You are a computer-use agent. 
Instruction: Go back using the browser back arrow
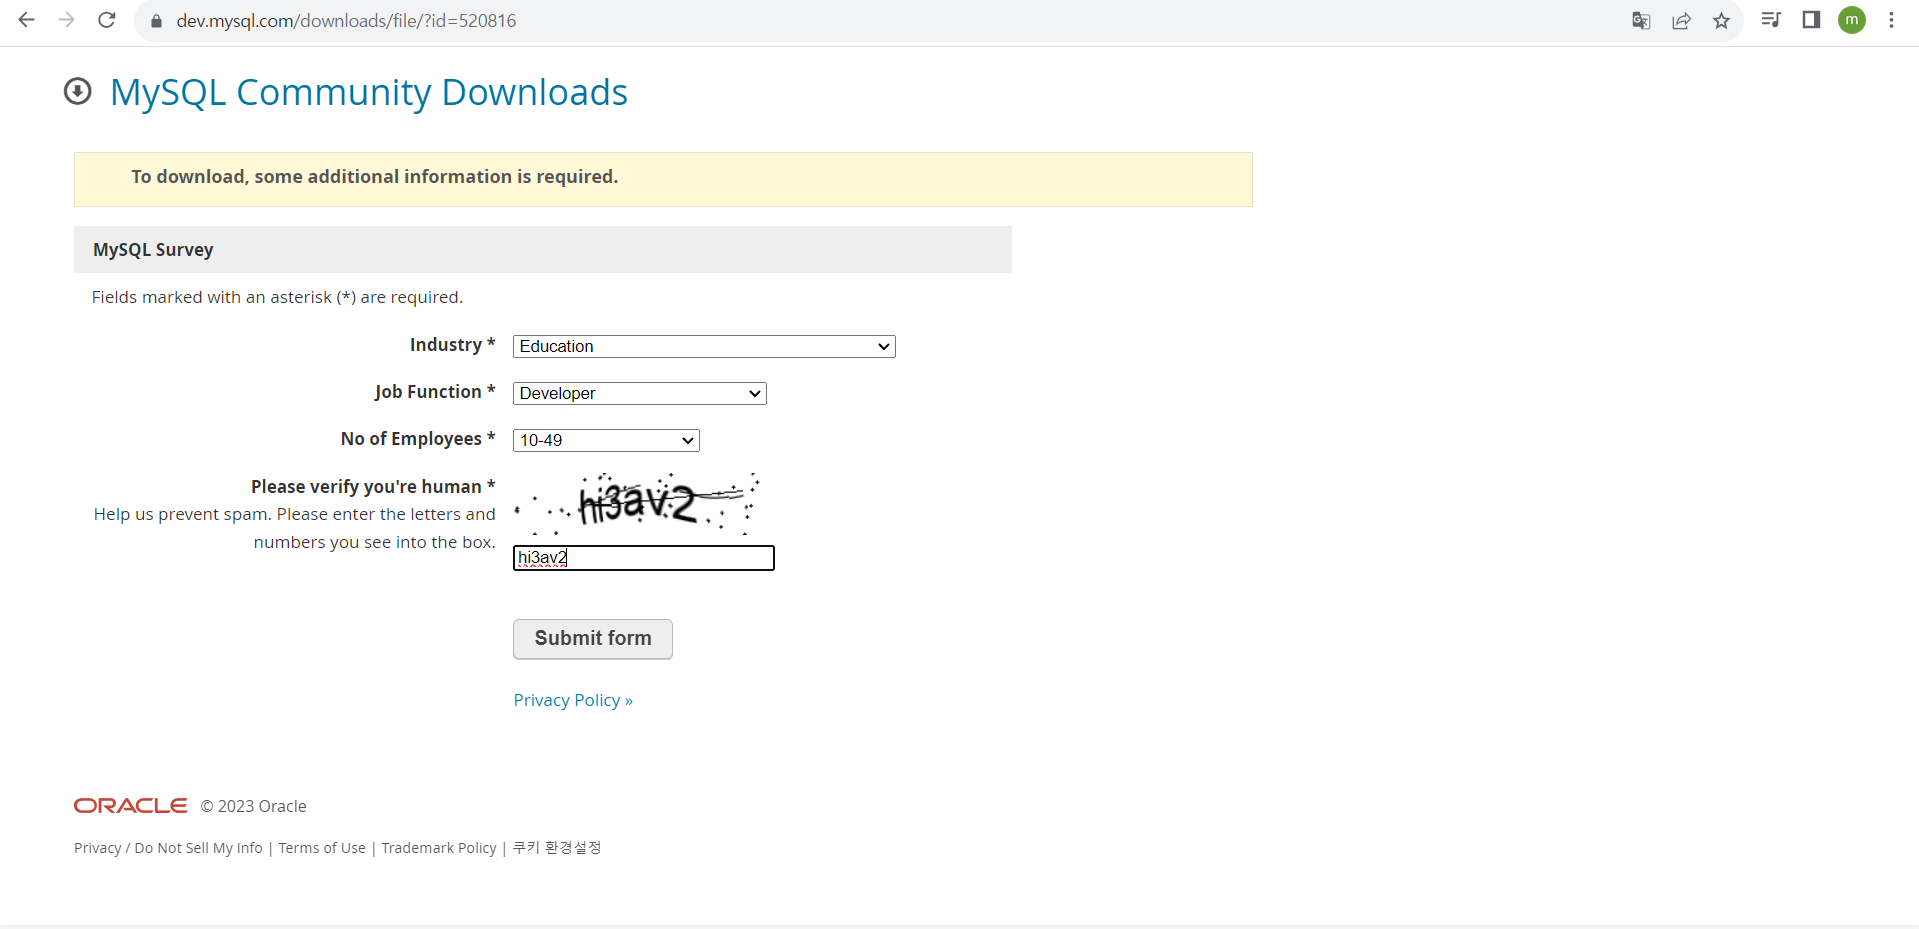click(x=27, y=20)
